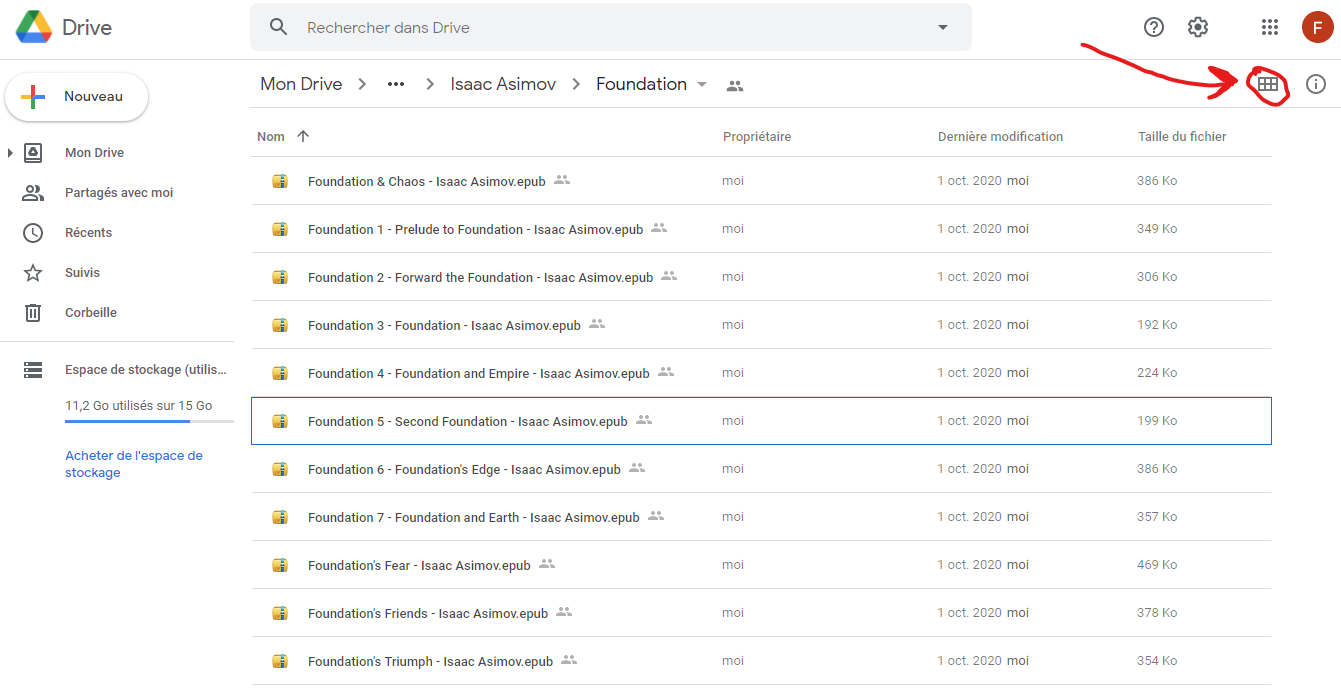
Task: Select 'Foundation 3 - Foundation' epub file
Action: 761,325
